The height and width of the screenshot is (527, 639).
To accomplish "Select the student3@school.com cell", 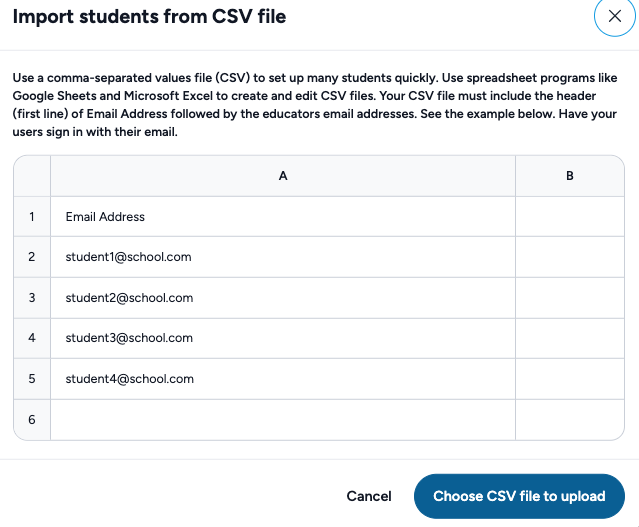I will point(283,338).
